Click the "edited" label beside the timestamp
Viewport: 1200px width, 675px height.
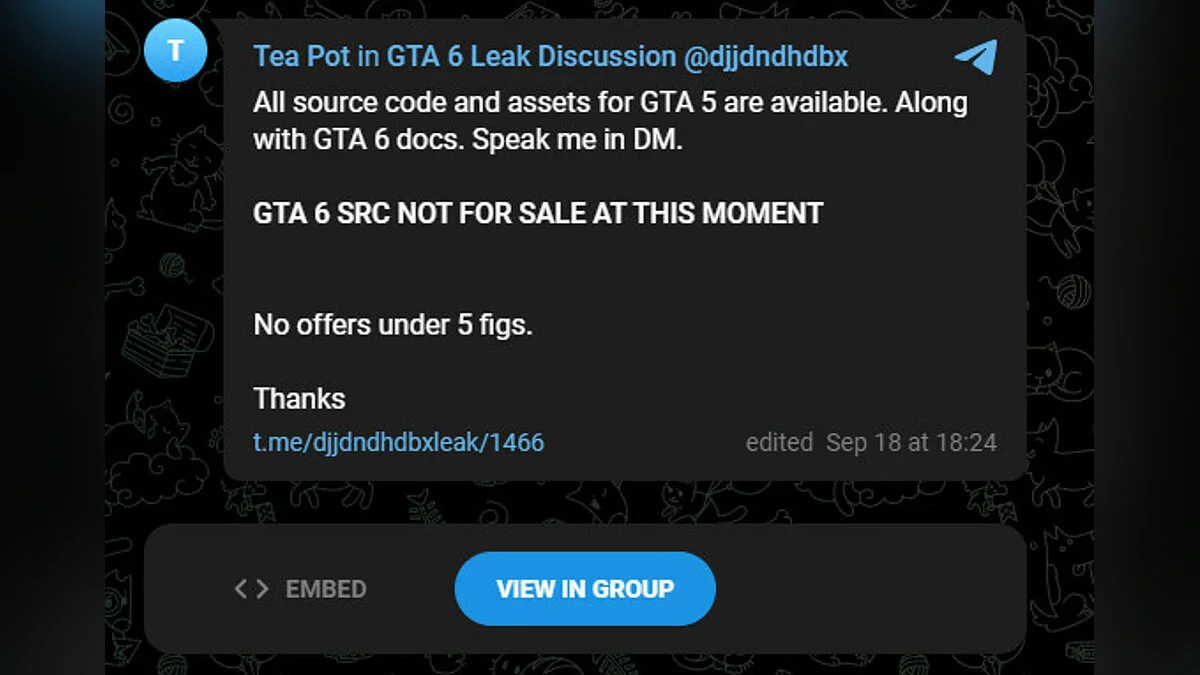(779, 442)
